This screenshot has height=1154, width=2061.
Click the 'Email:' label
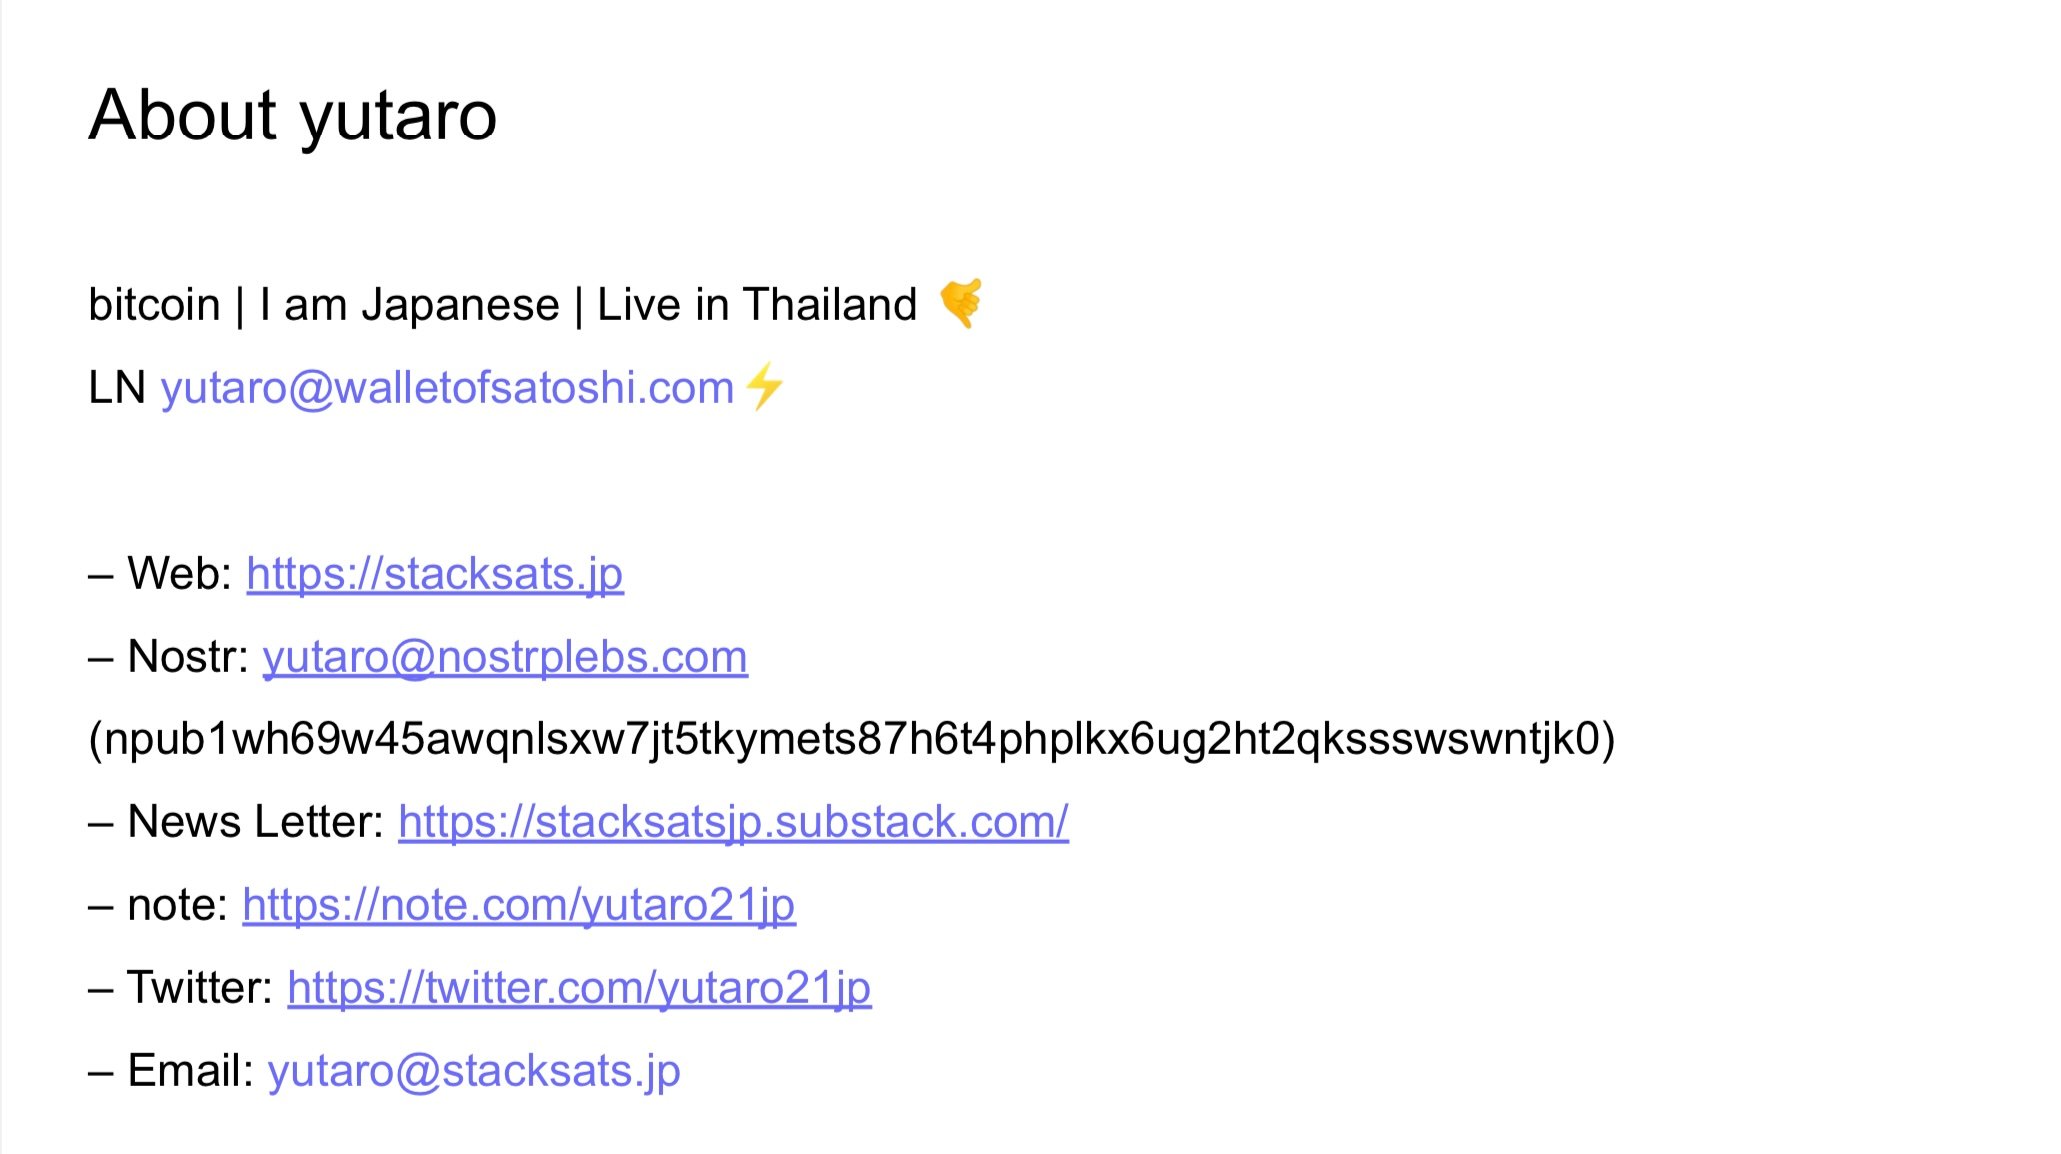[x=191, y=1071]
